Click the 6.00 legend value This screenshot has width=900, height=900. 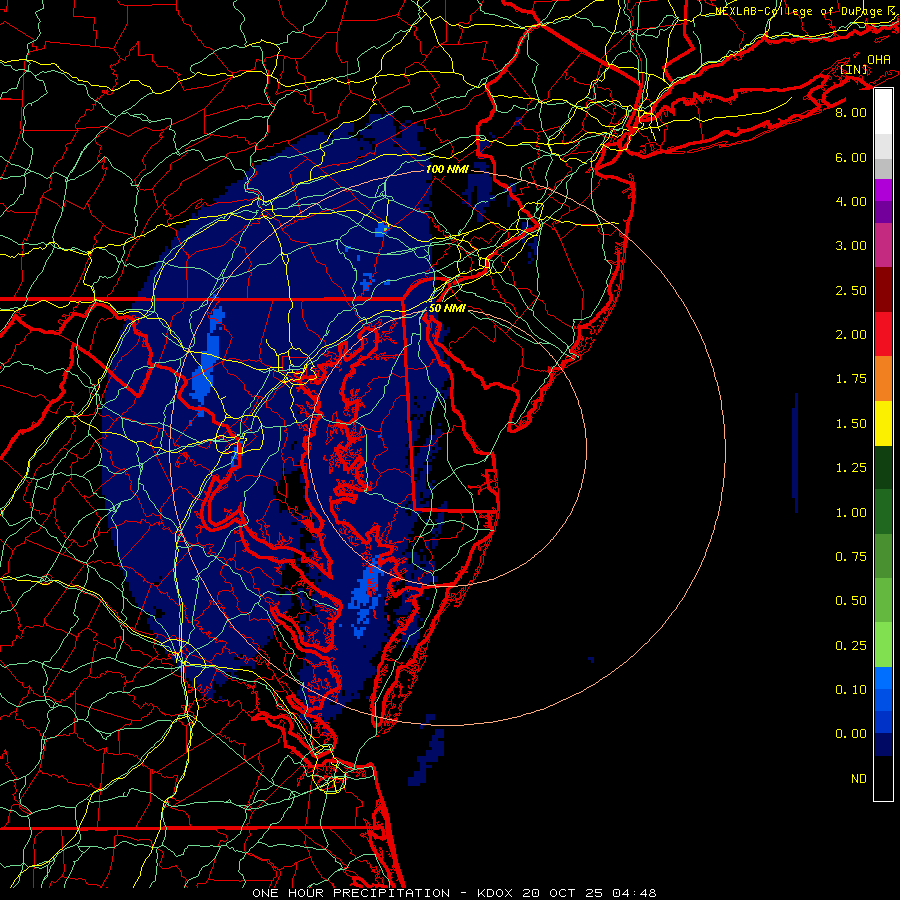pyautogui.click(x=851, y=157)
